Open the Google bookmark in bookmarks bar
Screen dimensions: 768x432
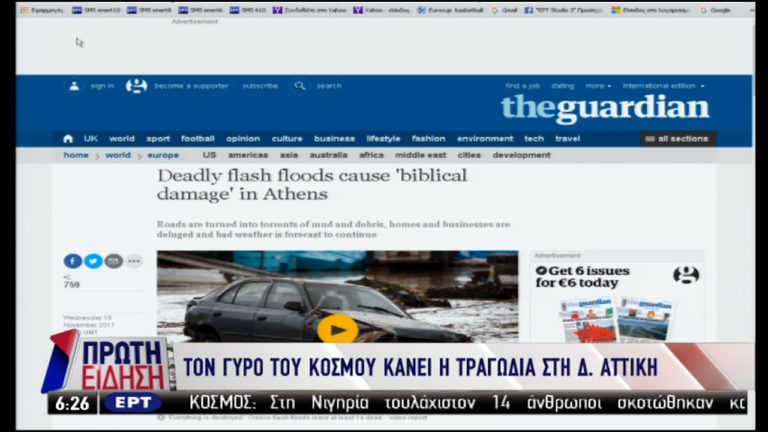[x=715, y=10]
